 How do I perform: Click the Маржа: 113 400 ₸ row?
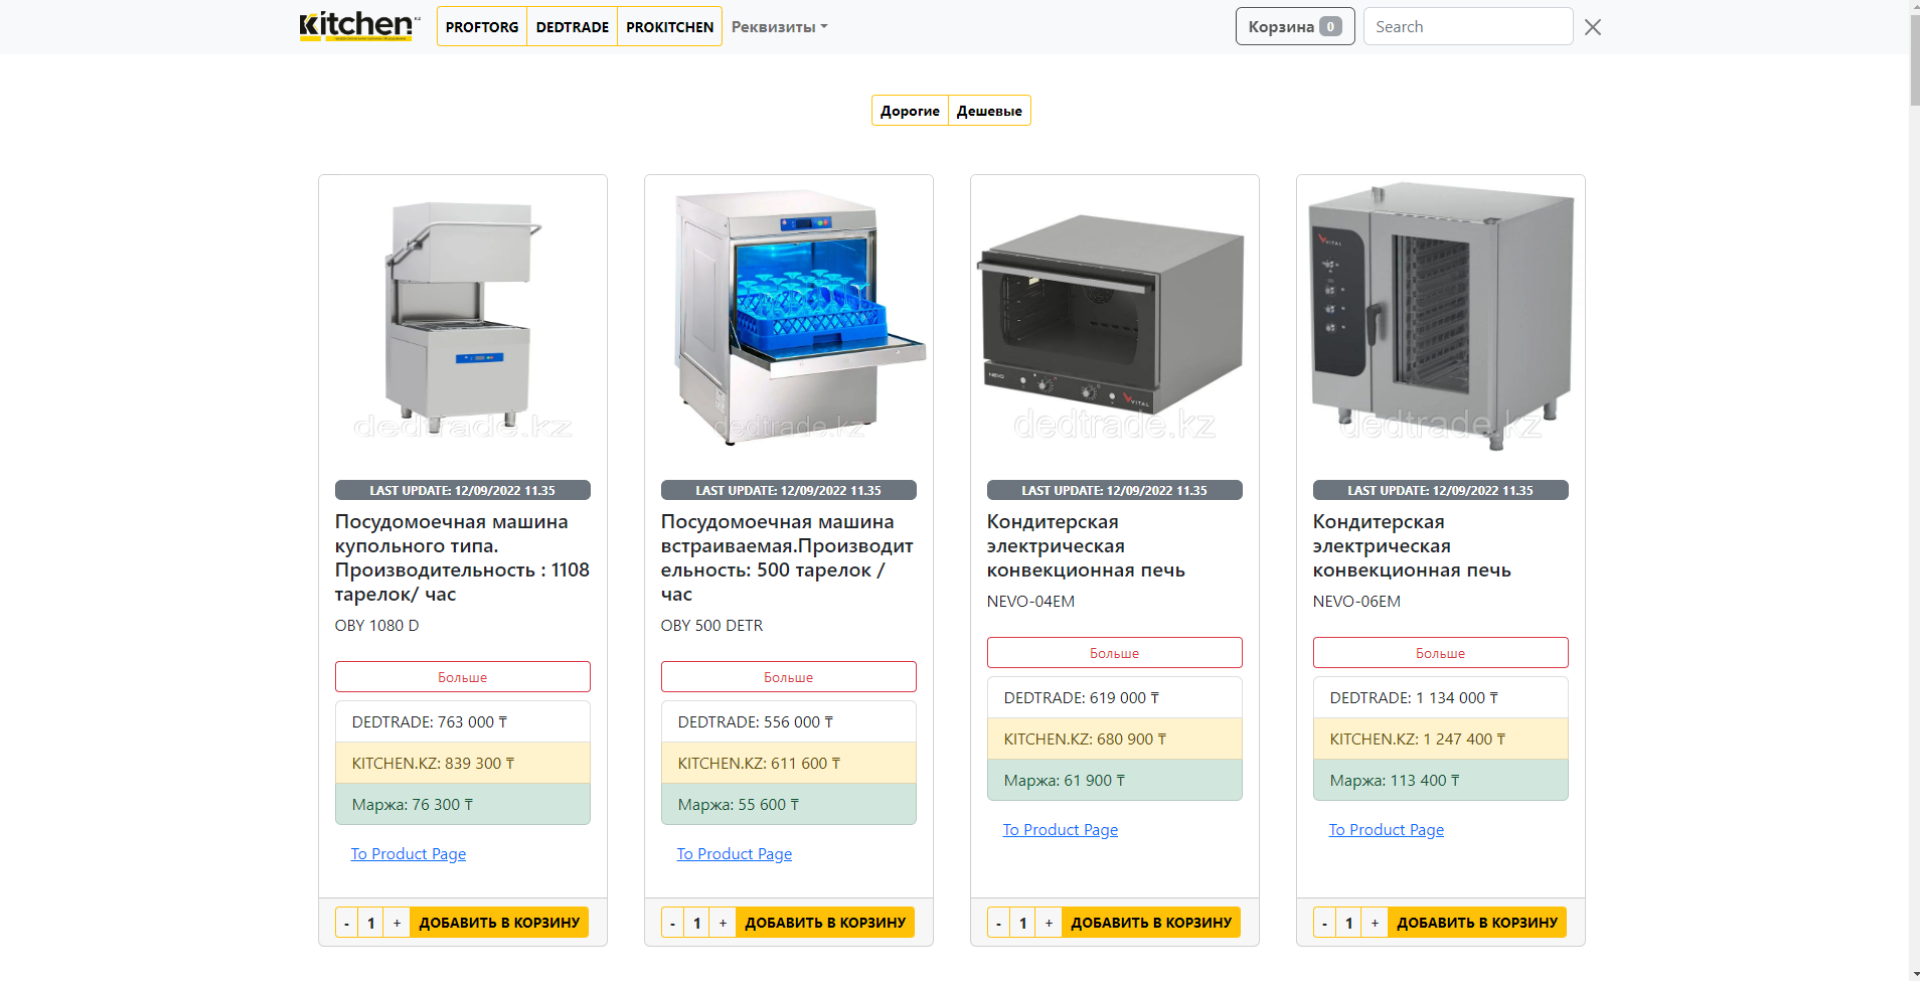1441,780
